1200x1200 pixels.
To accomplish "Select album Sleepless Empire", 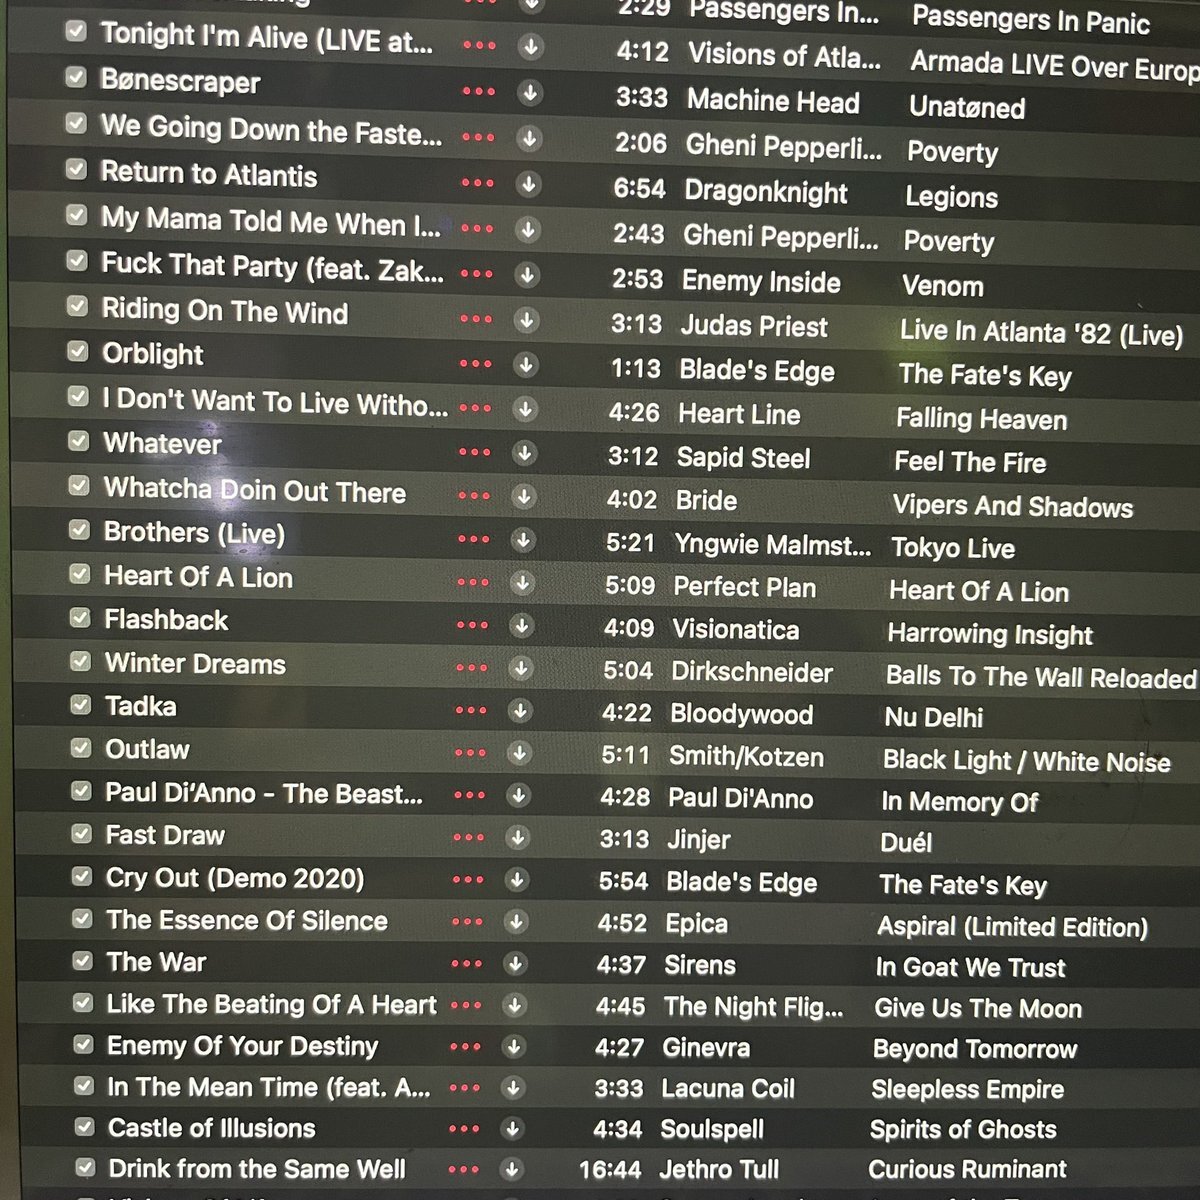I will click(x=968, y=1089).
